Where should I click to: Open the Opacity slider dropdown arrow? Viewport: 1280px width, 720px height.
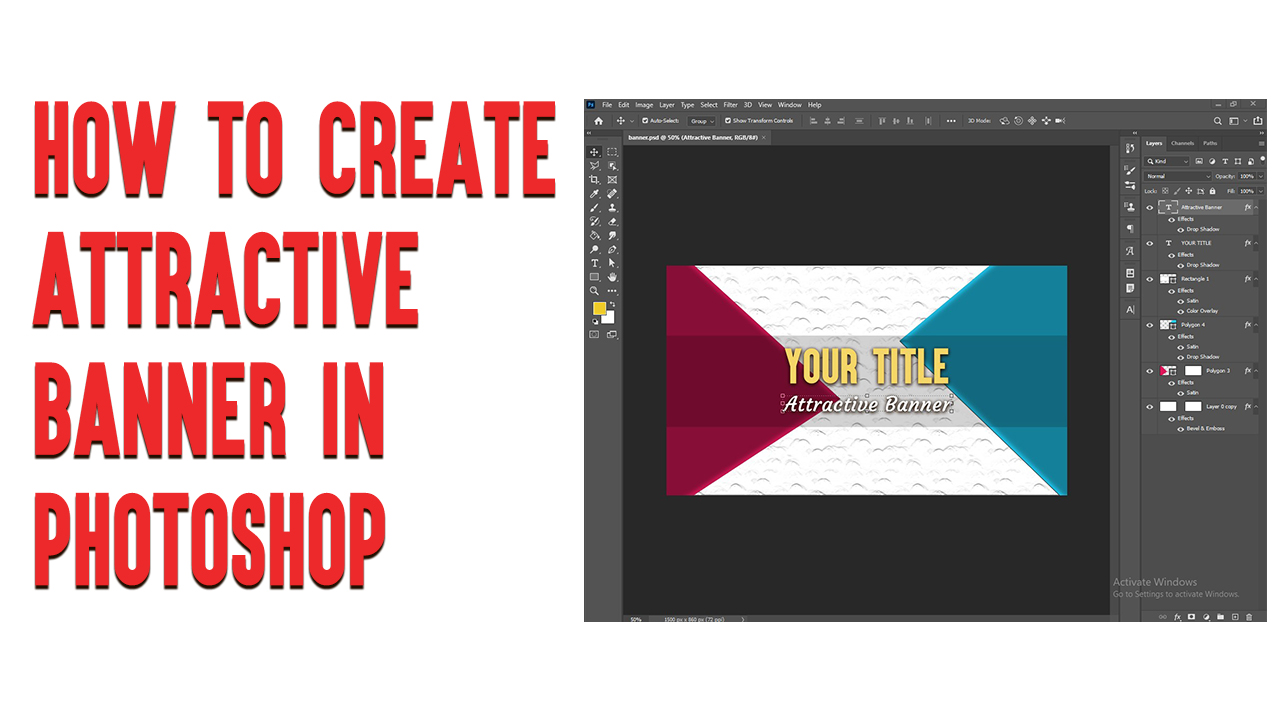coord(1261,176)
